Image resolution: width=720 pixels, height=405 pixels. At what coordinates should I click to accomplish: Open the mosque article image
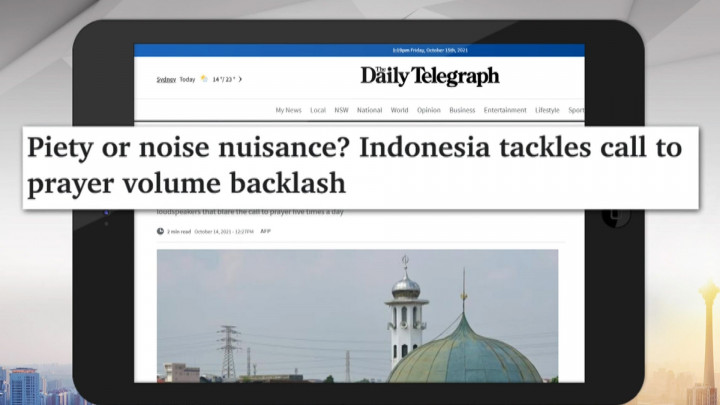[x=357, y=316]
